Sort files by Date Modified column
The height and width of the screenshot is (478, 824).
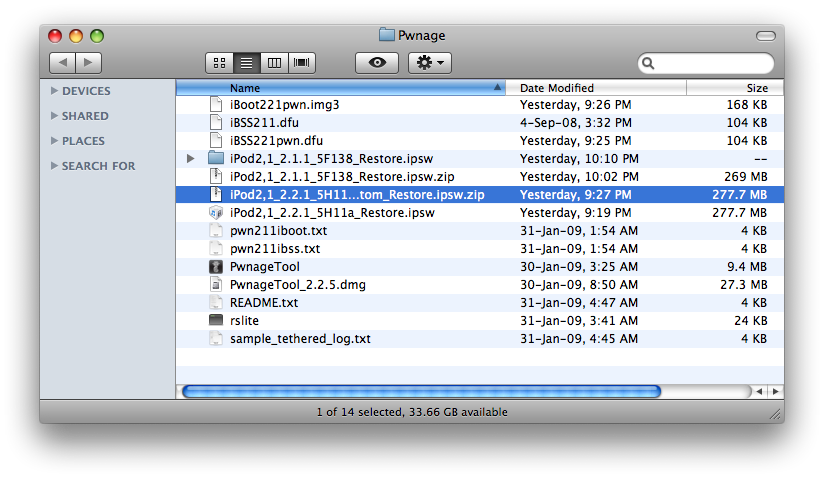point(600,88)
